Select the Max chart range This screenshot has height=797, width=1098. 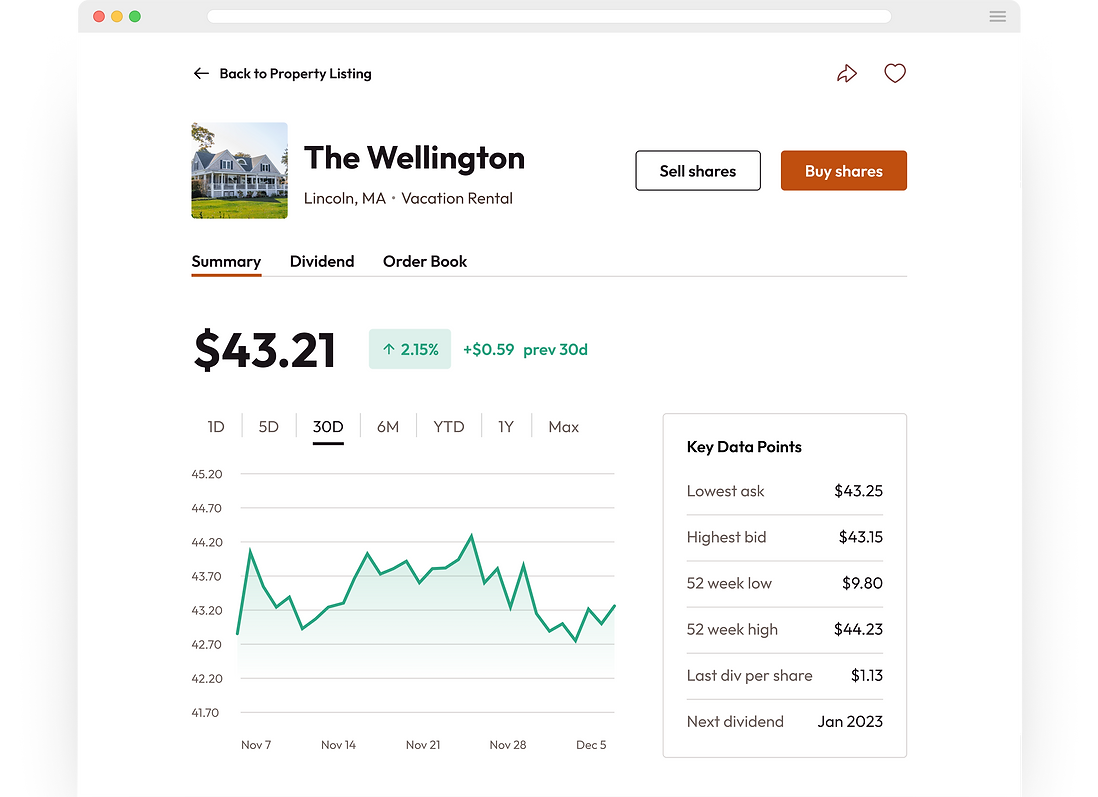pyautogui.click(x=563, y=426)
